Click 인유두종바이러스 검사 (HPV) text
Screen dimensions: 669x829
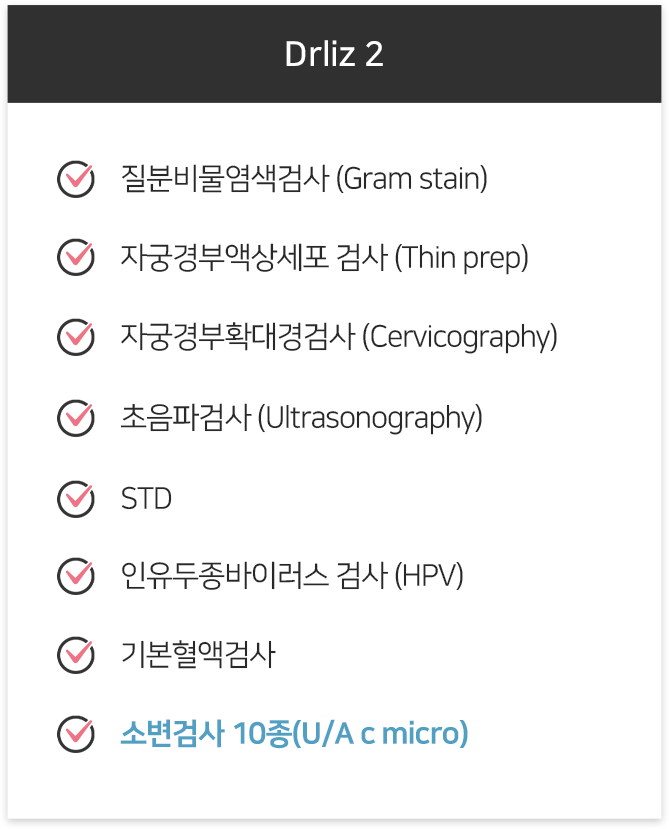tap(292, 575)
